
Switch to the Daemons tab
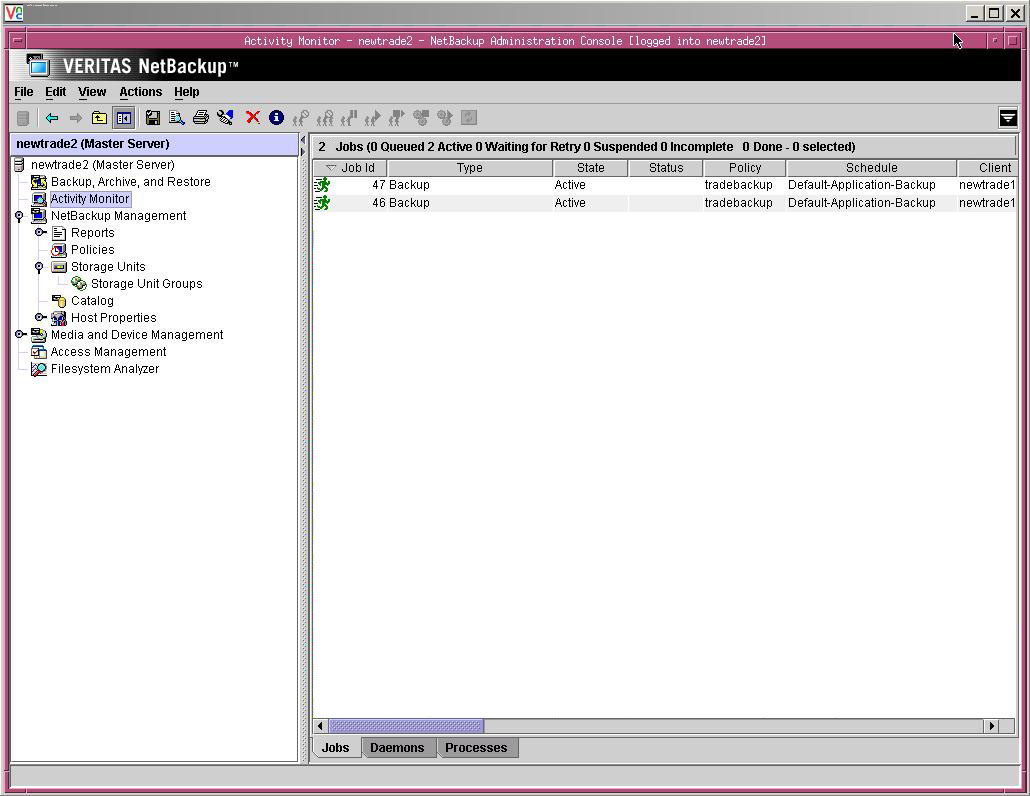click(397, 748)
